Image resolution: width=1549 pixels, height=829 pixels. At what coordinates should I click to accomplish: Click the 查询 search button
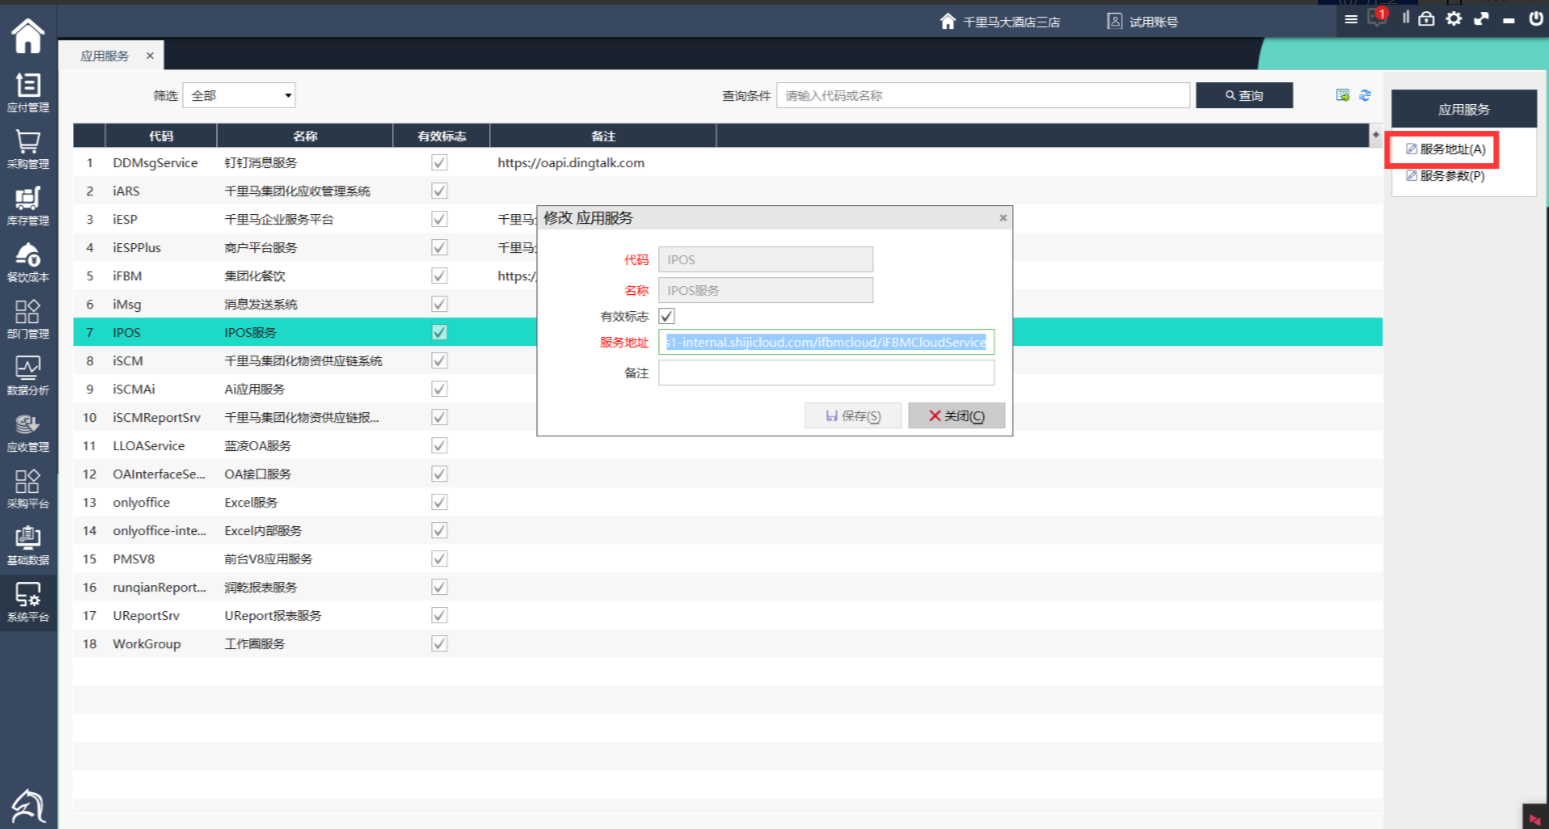1244,96
